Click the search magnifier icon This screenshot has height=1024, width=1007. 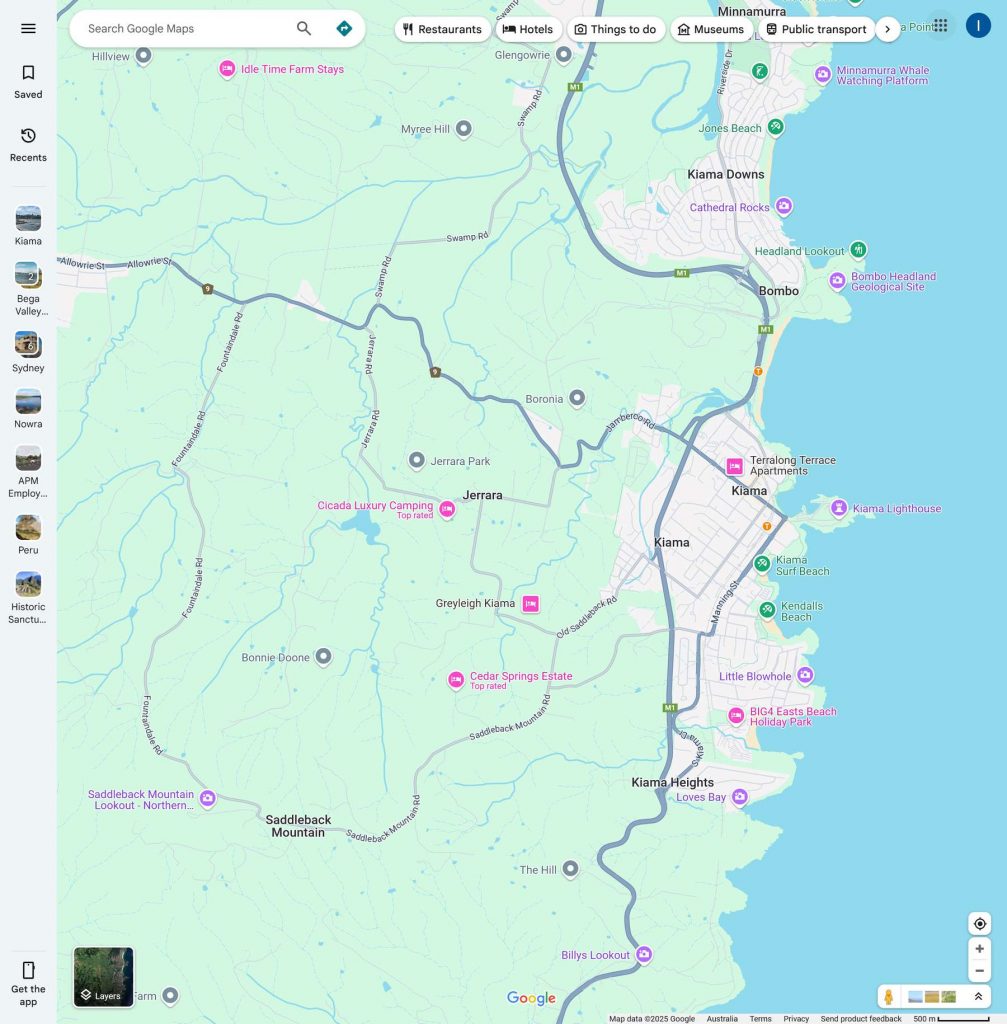pos(304,28)
